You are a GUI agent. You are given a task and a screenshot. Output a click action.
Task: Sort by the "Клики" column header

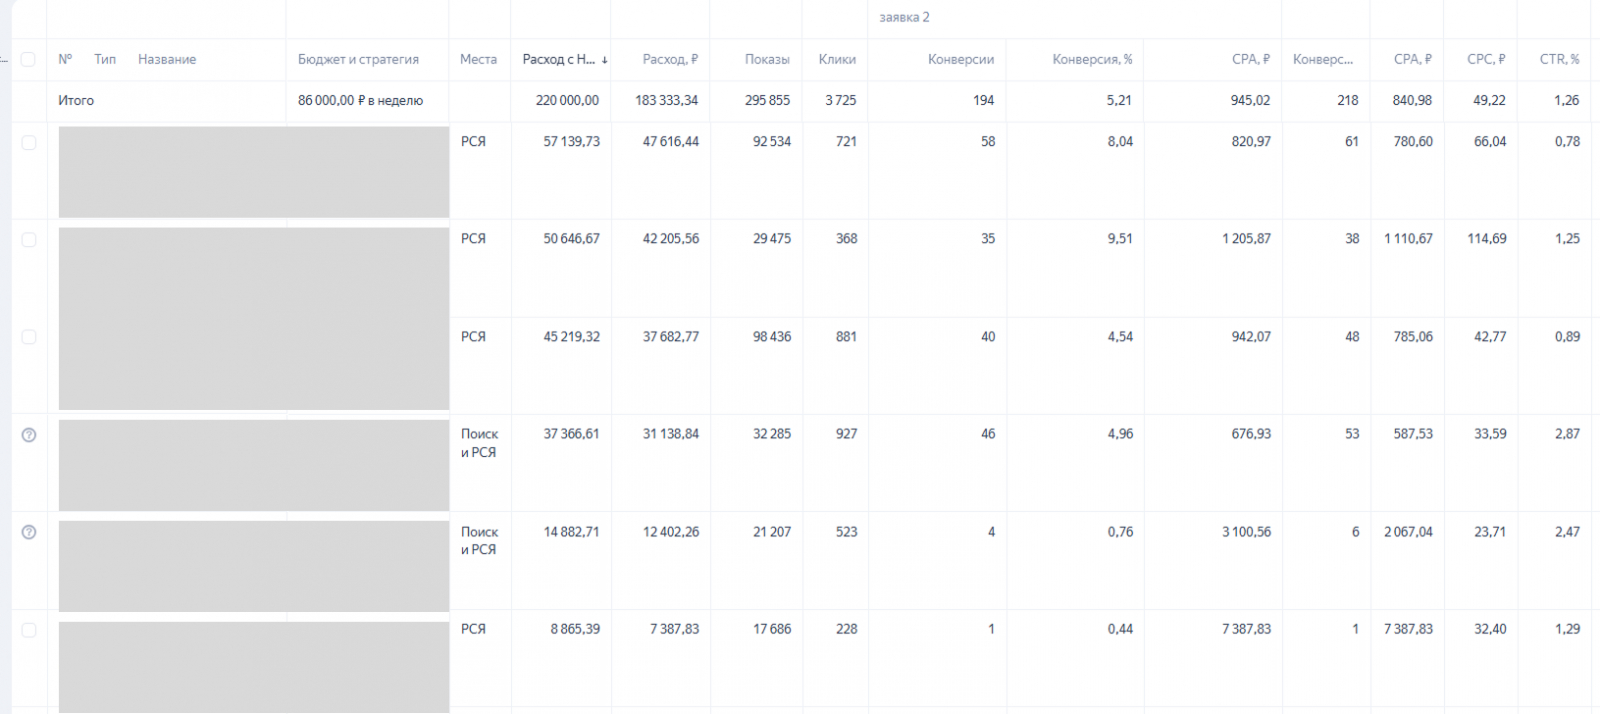click(837, 59)
